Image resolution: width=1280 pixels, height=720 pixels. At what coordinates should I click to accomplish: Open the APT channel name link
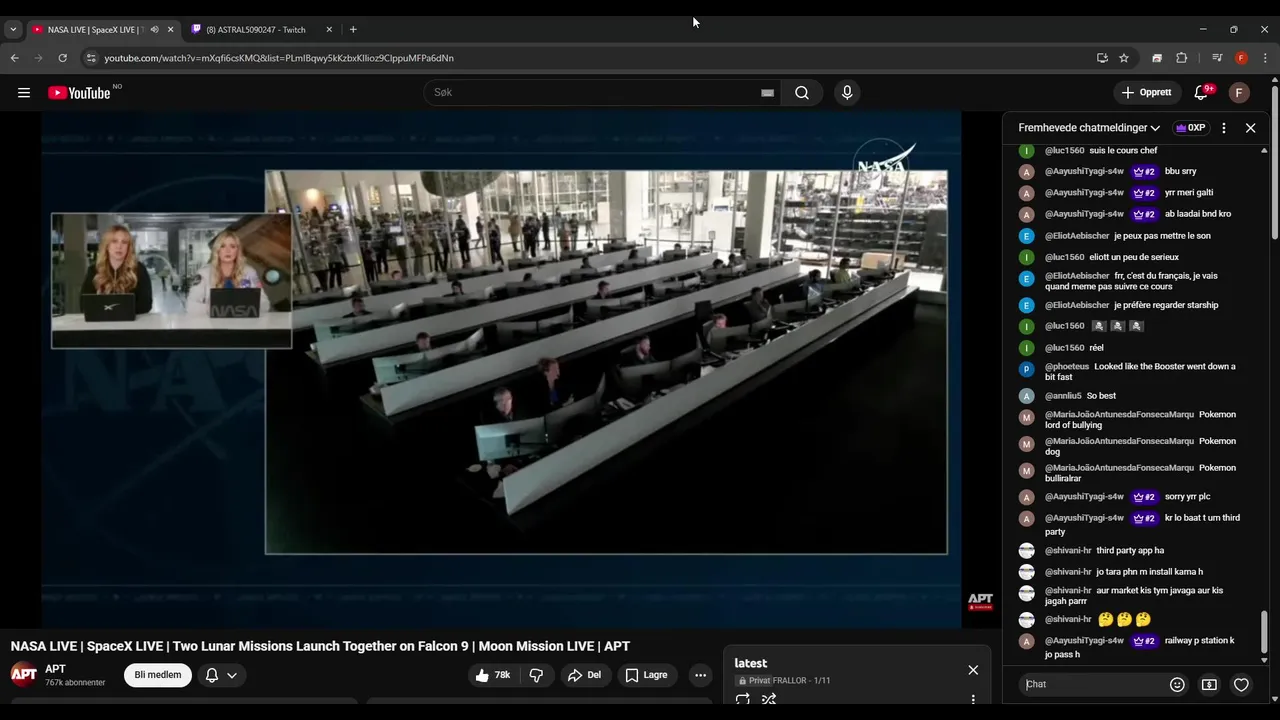coord(55,669)
